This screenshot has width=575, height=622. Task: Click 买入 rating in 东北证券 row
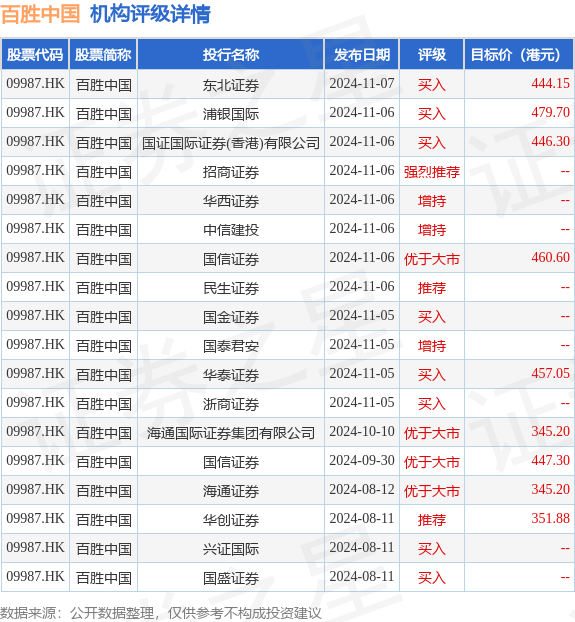tap(431, 84)
